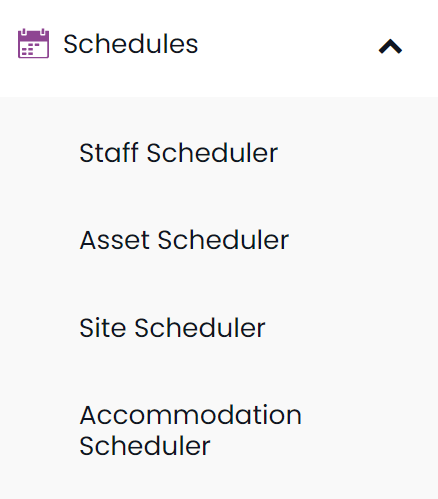Choose Asset Scheduler from the Schedules submenu
438x499 pixels.
tap(184, 240)
